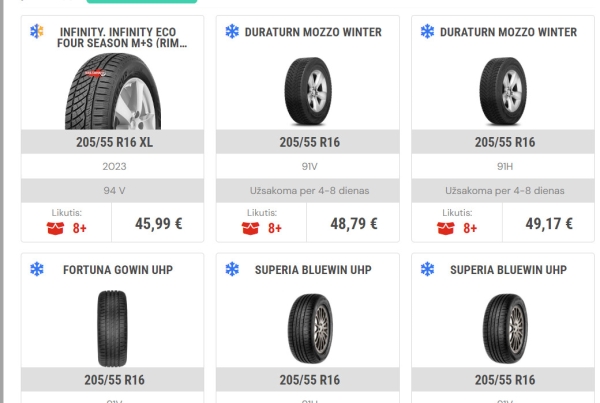Click the winter snowflake icon beside Fortuna Gowin UHP
Viewport: 600px width, 403px height.
click(37, 270)
